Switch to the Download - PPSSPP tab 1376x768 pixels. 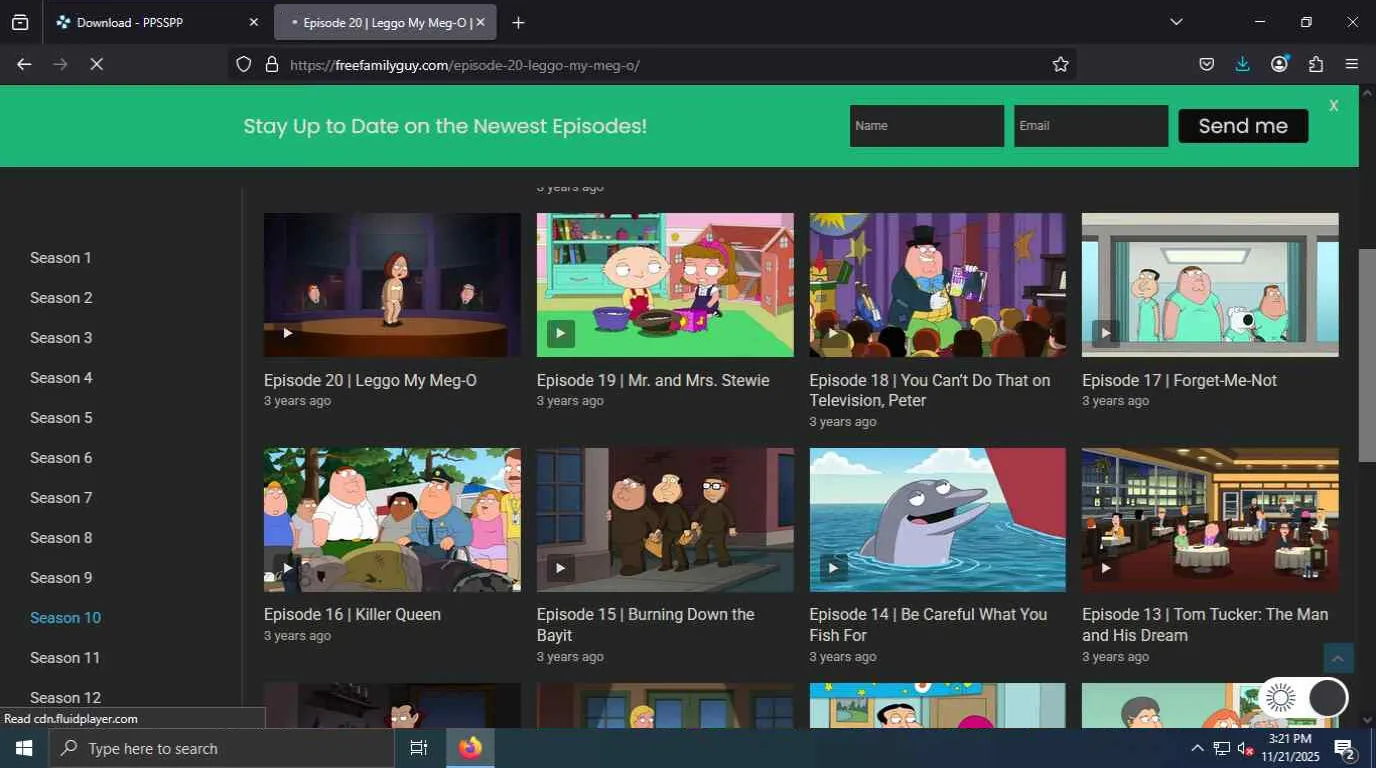click(158, 22)
